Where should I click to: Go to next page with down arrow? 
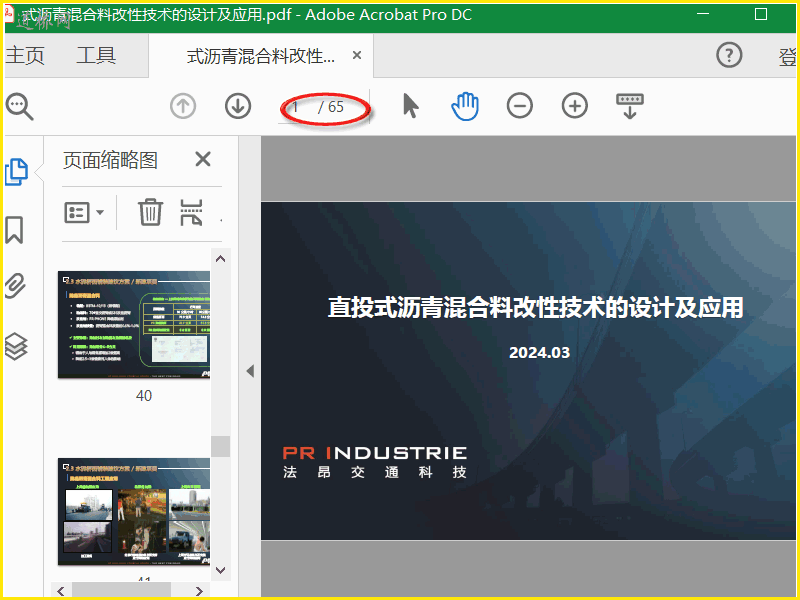(238, 106)
